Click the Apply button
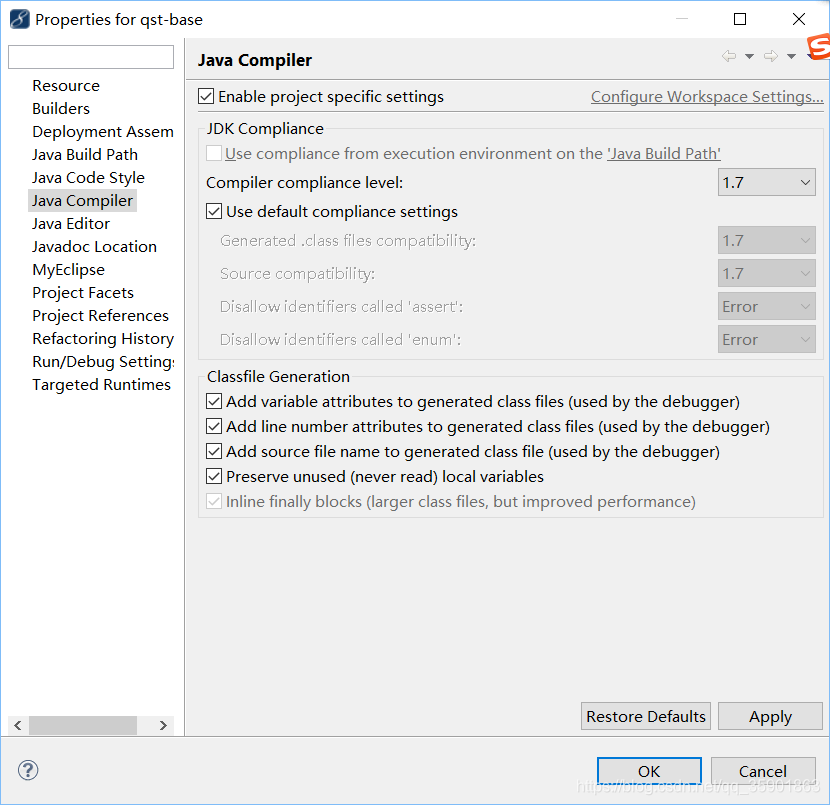The height and width of the screenshot is (805, 830). pyautogui.click(x=770, y=716)
